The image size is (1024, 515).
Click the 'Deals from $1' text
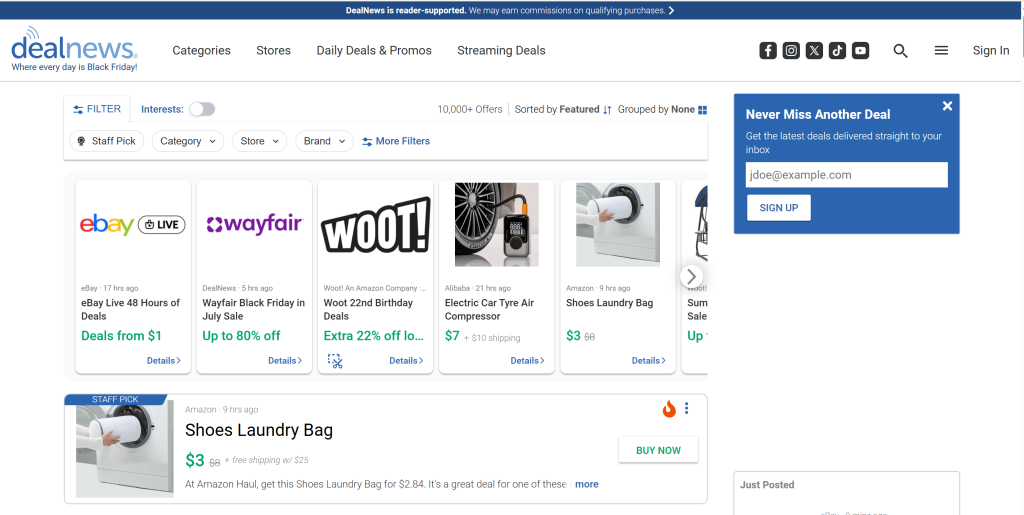[121, 336]
